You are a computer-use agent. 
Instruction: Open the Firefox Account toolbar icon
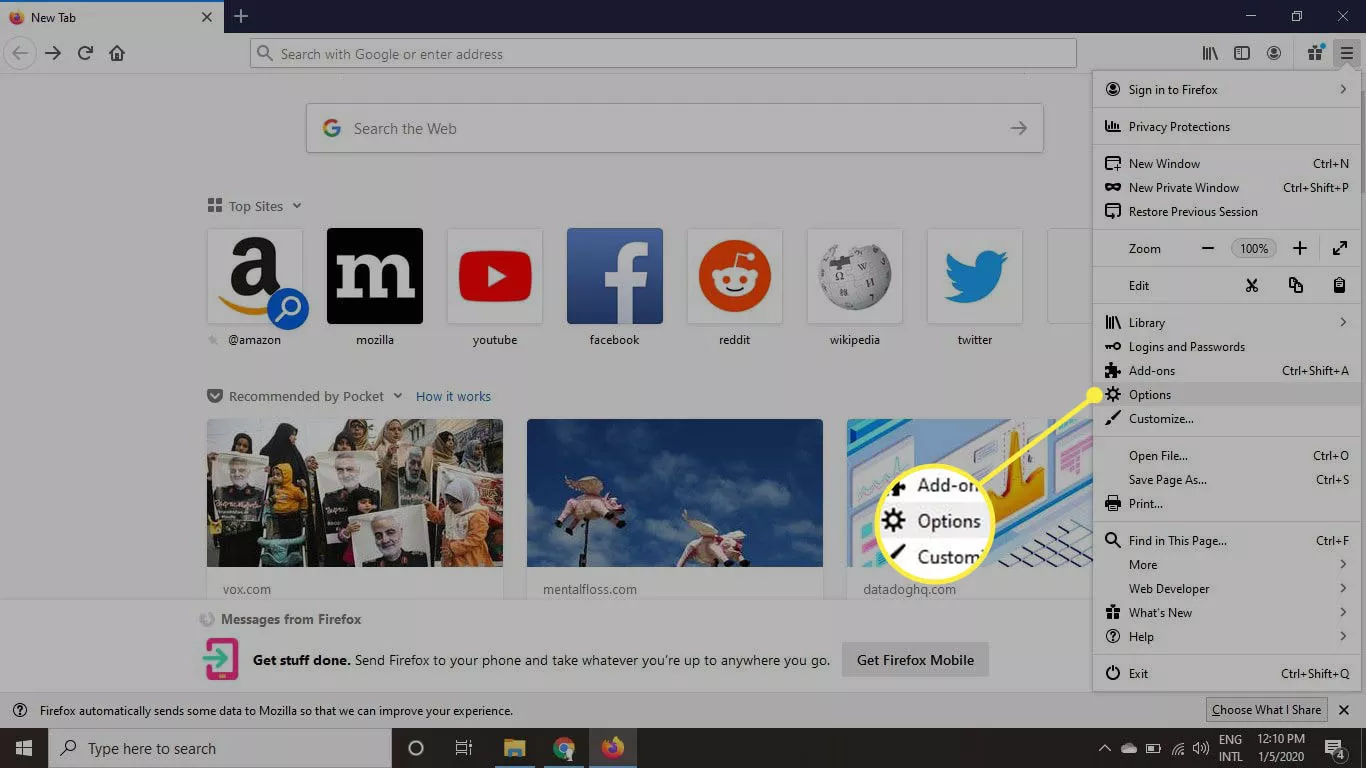click(1274, 53)
